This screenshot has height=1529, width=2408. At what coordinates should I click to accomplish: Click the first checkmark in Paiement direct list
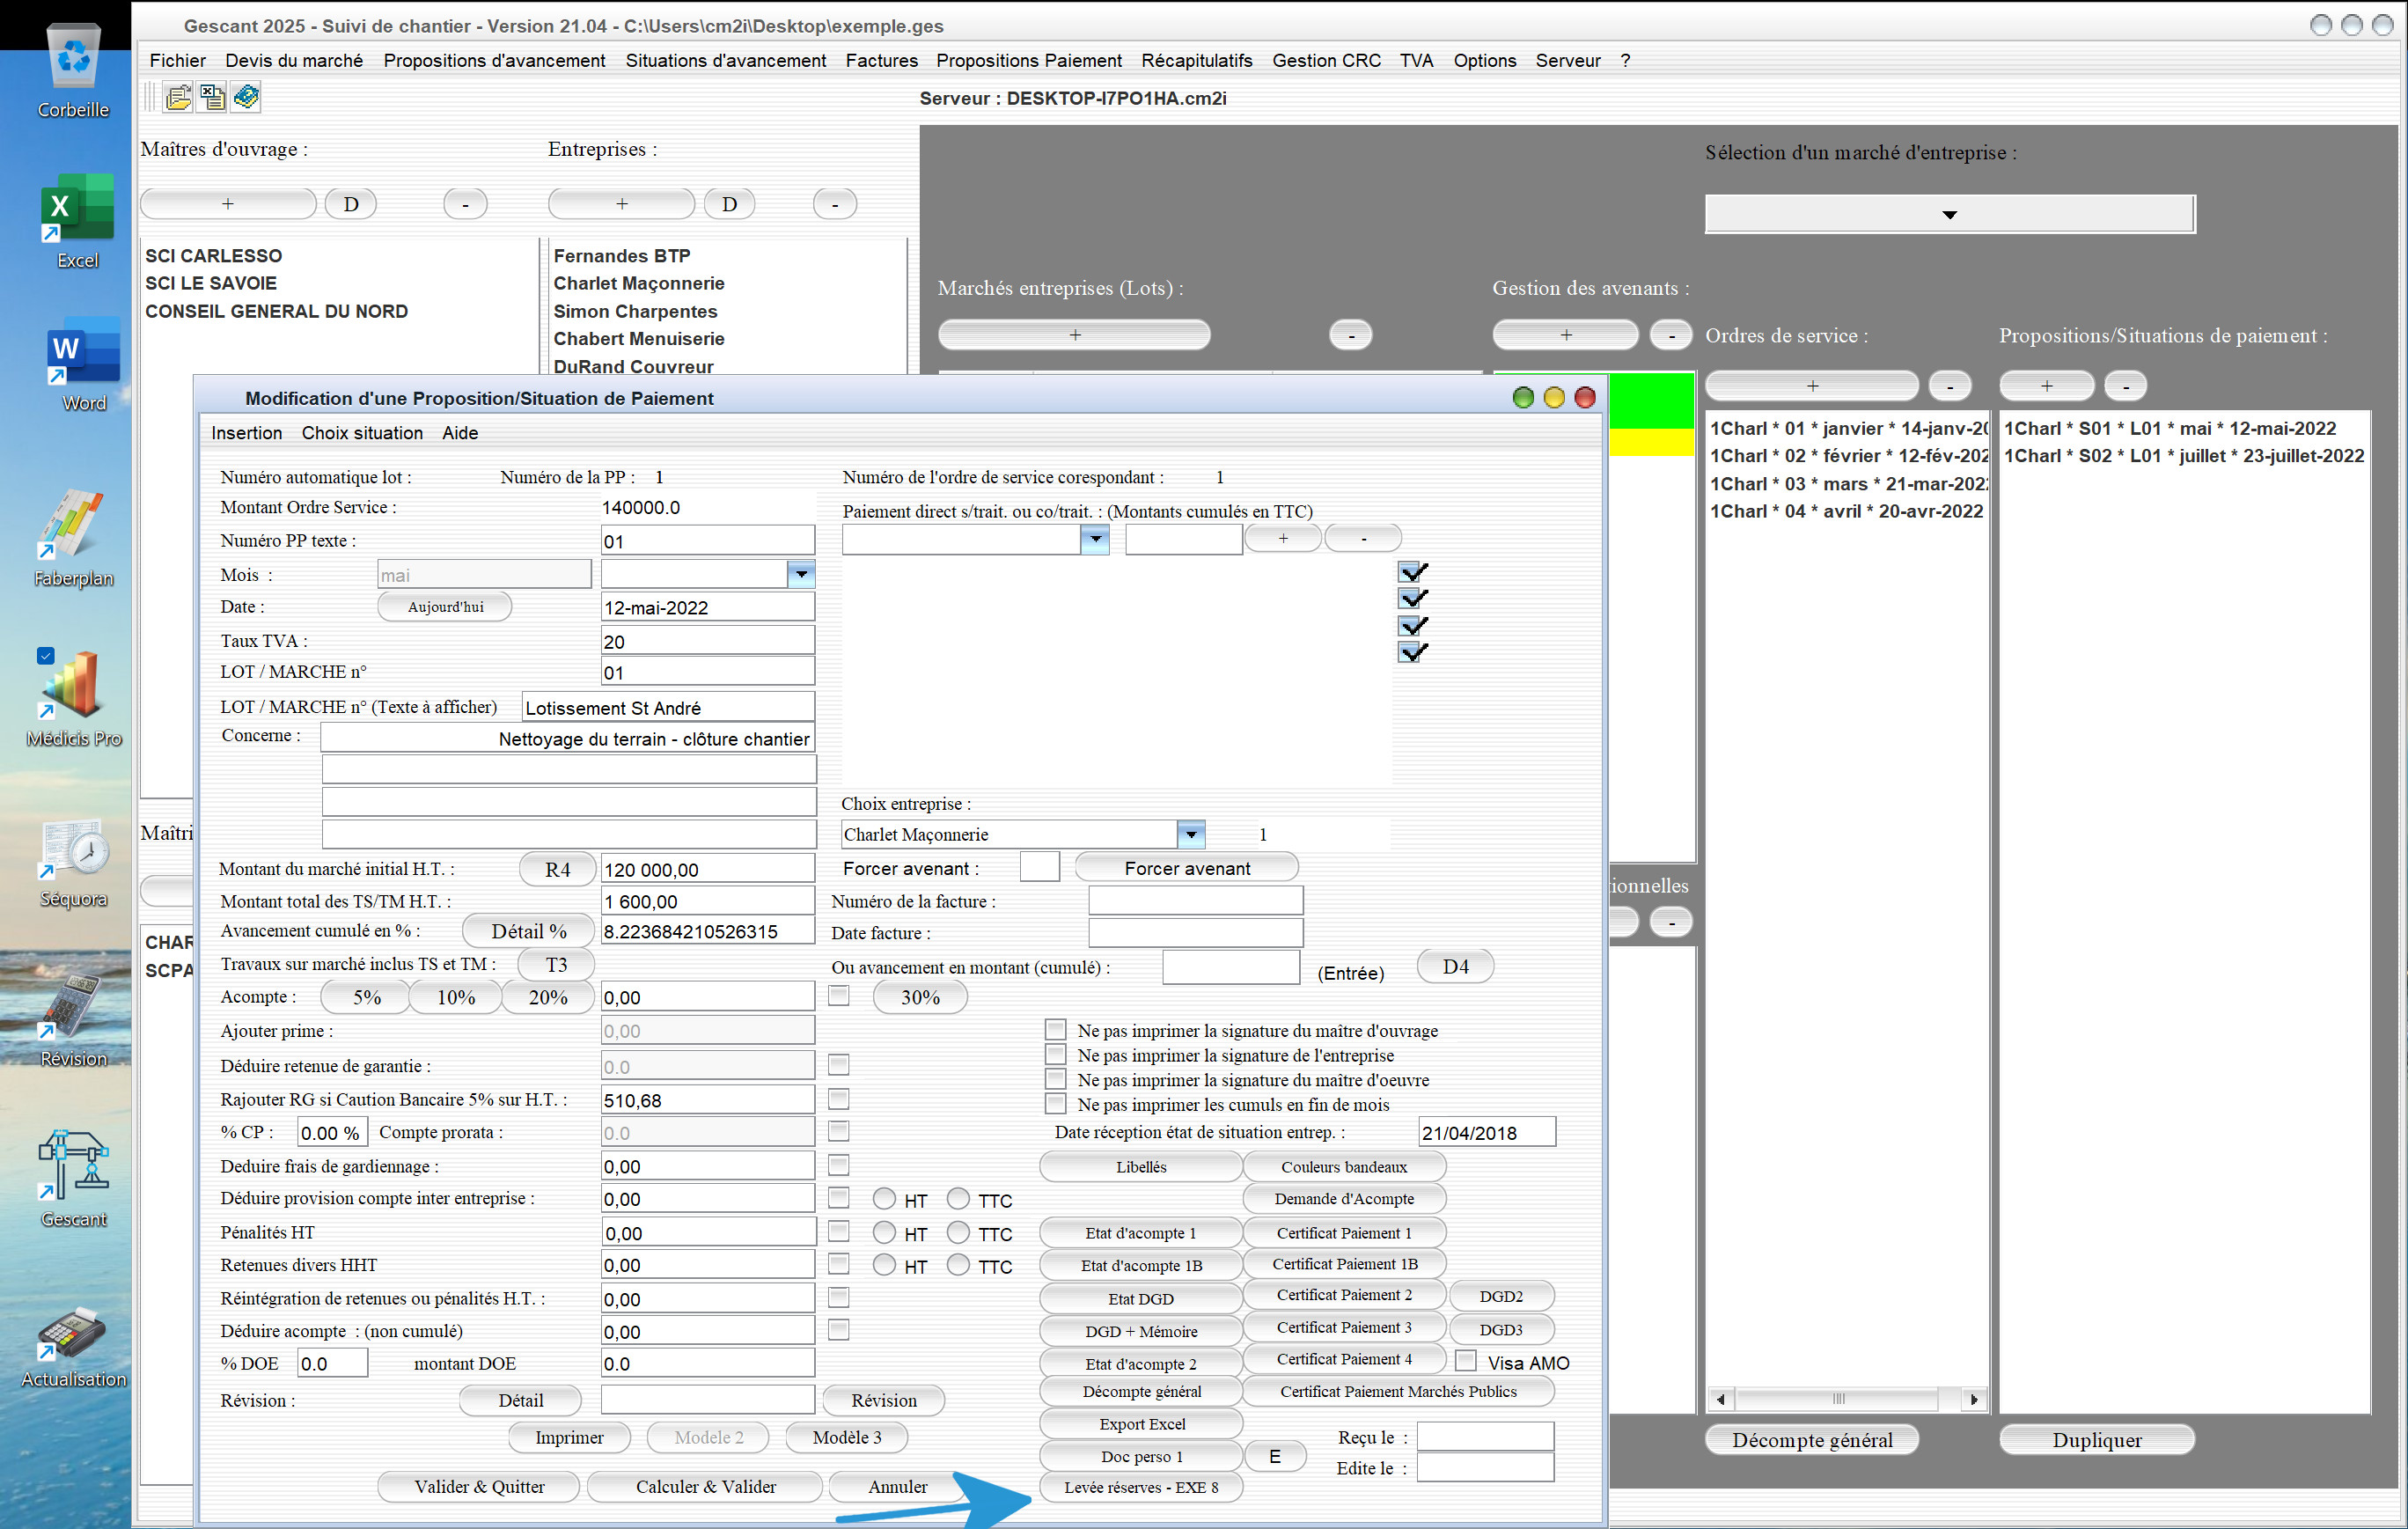click(x=1413, y=572)
